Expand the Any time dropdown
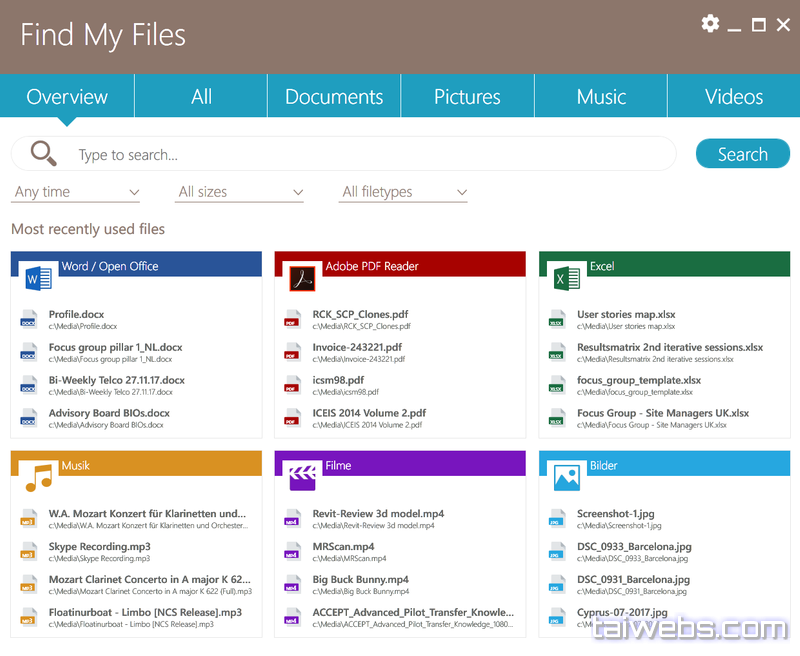The image size is (800, 656). coord(76,192)
